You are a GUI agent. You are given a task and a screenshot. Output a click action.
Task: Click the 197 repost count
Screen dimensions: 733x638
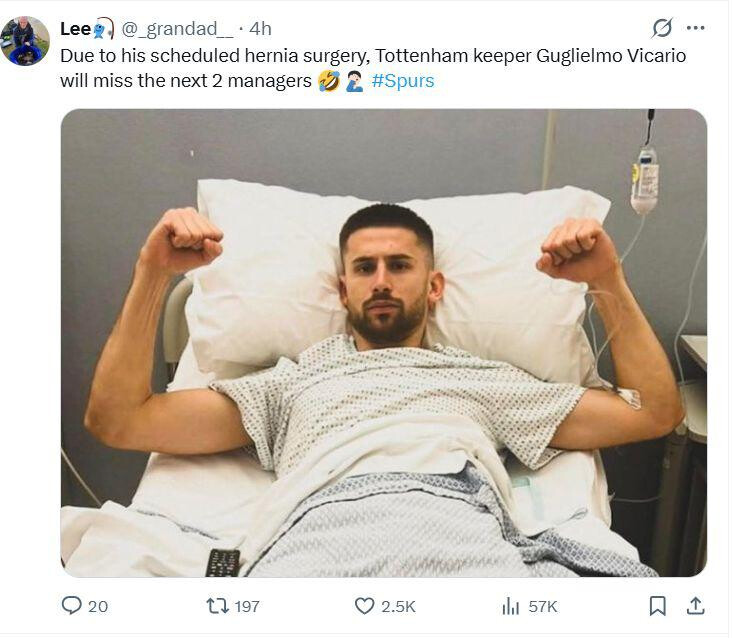[x=246, y=606]
